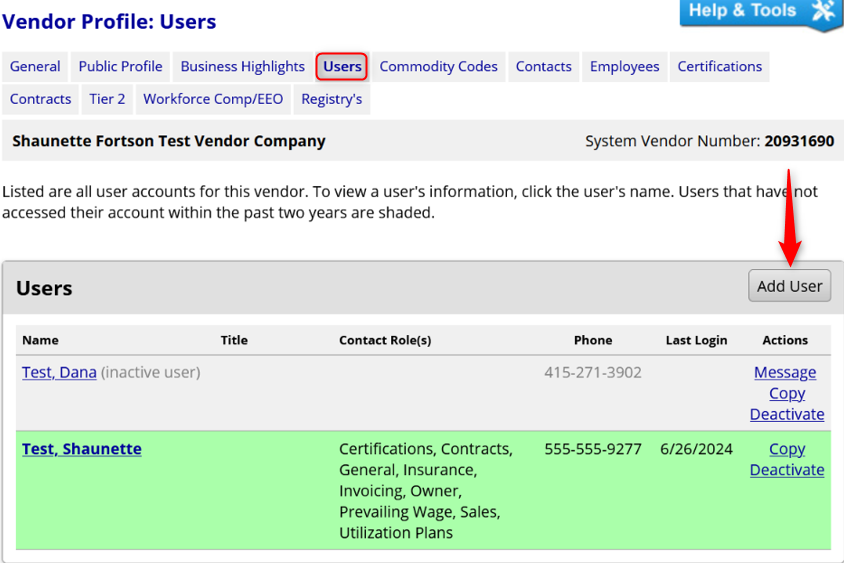Switch to the General tab
The height and width of the screenshot is (563, 844).
(35, 67)
